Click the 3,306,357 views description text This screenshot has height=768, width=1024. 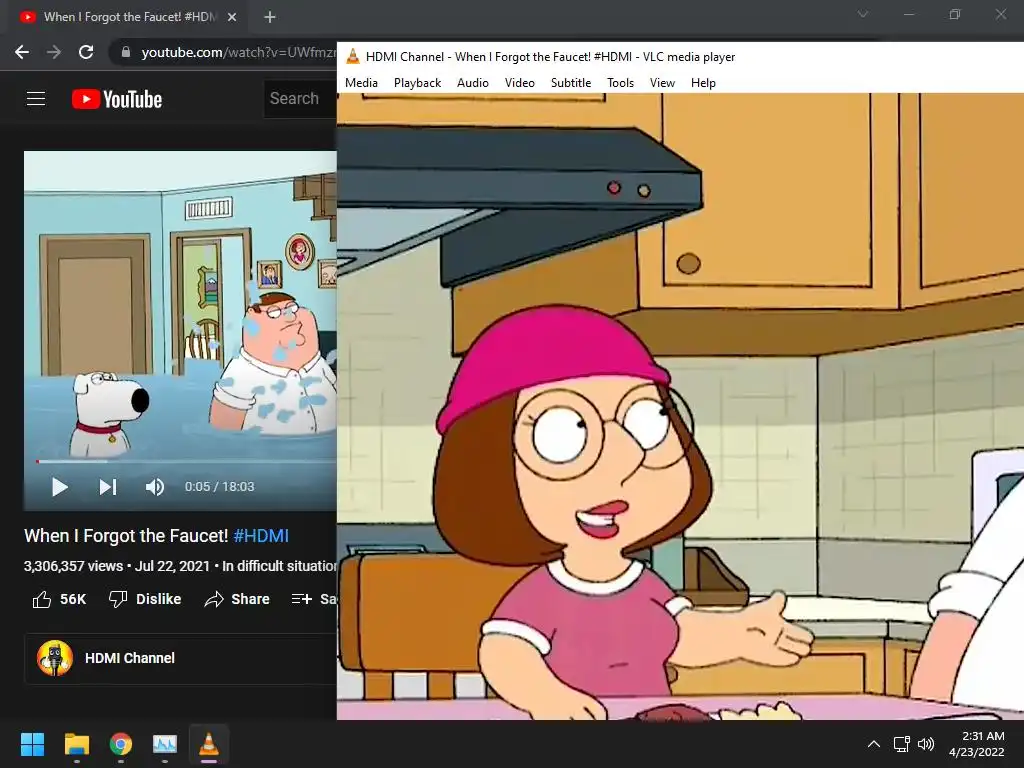click(180, 566)
